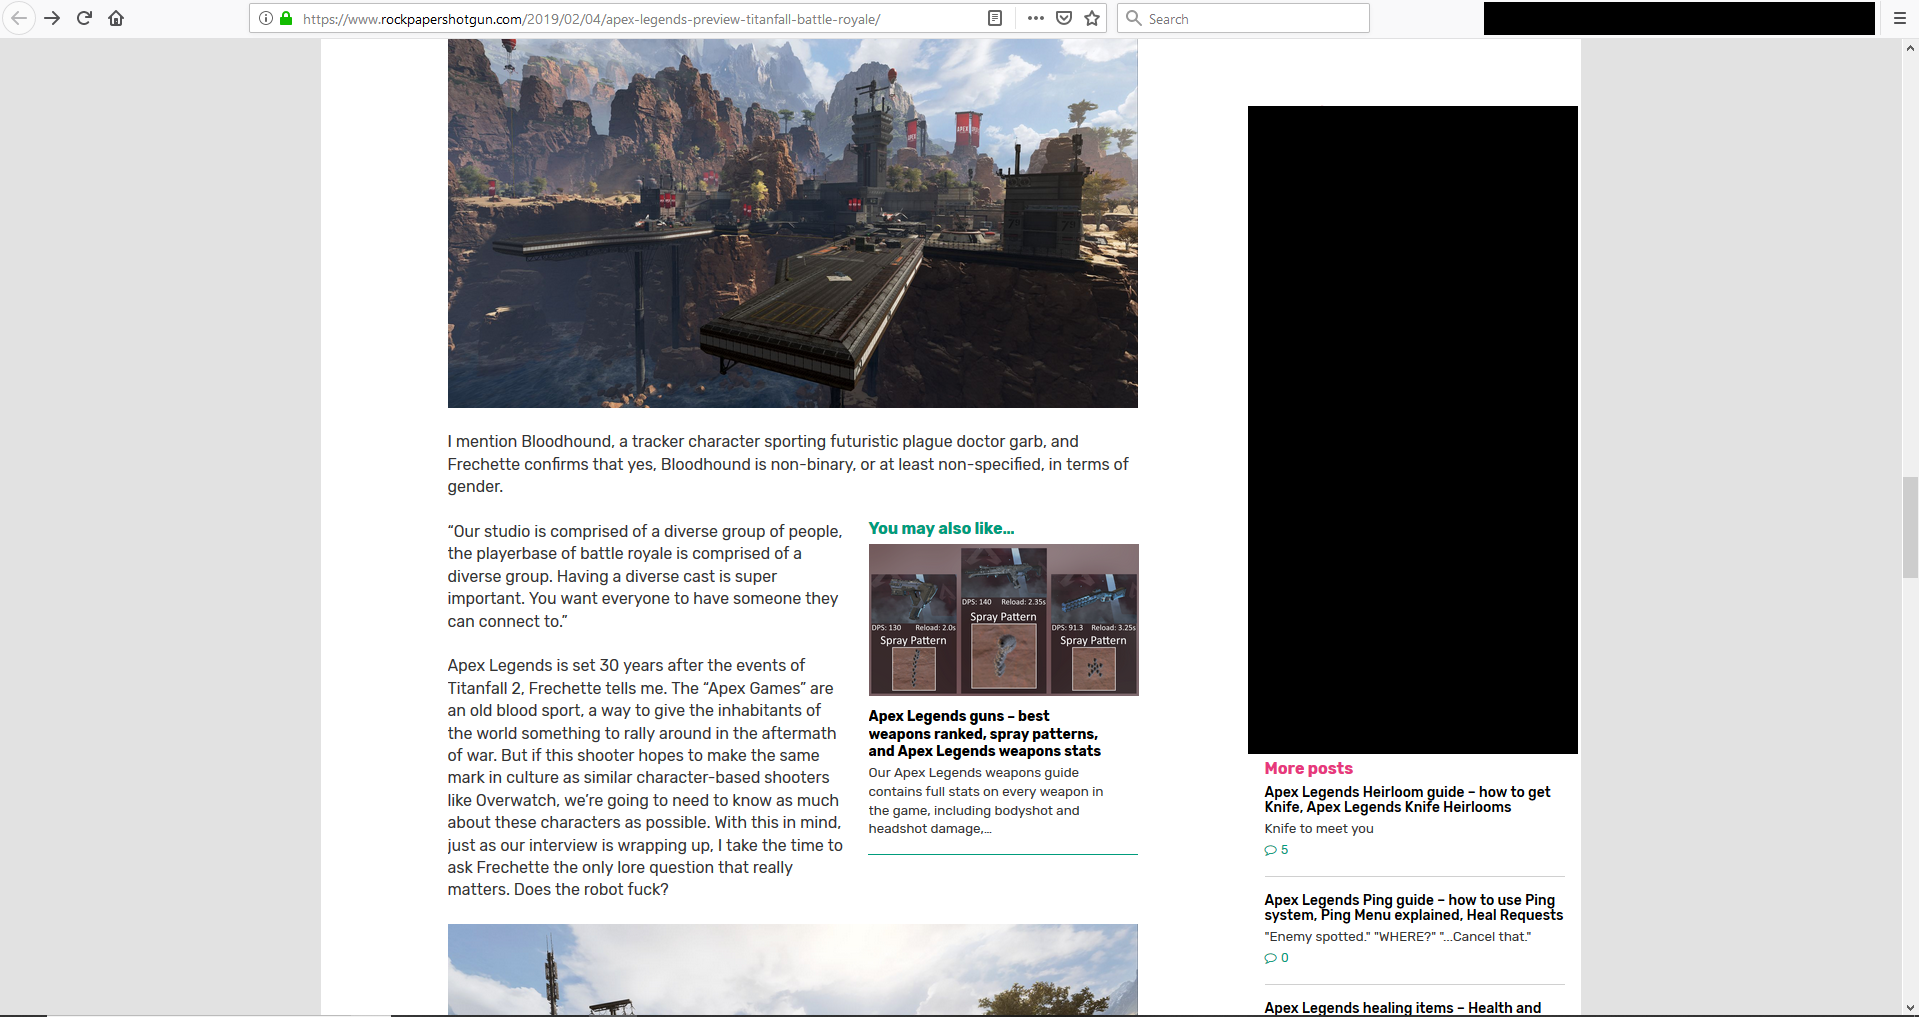Open the Apex Legends Heirloom guide link
The width and height of the screenshot is (1919, 1017).
click(x=1407, y=799)
